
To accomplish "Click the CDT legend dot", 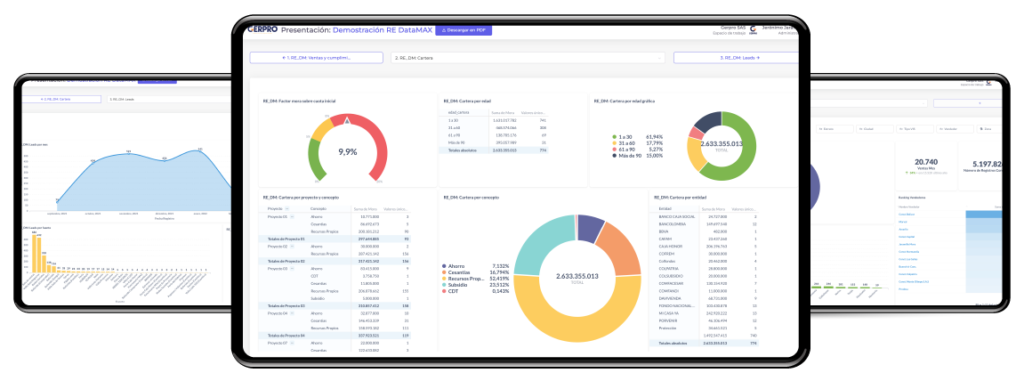I will pos(444,290).
